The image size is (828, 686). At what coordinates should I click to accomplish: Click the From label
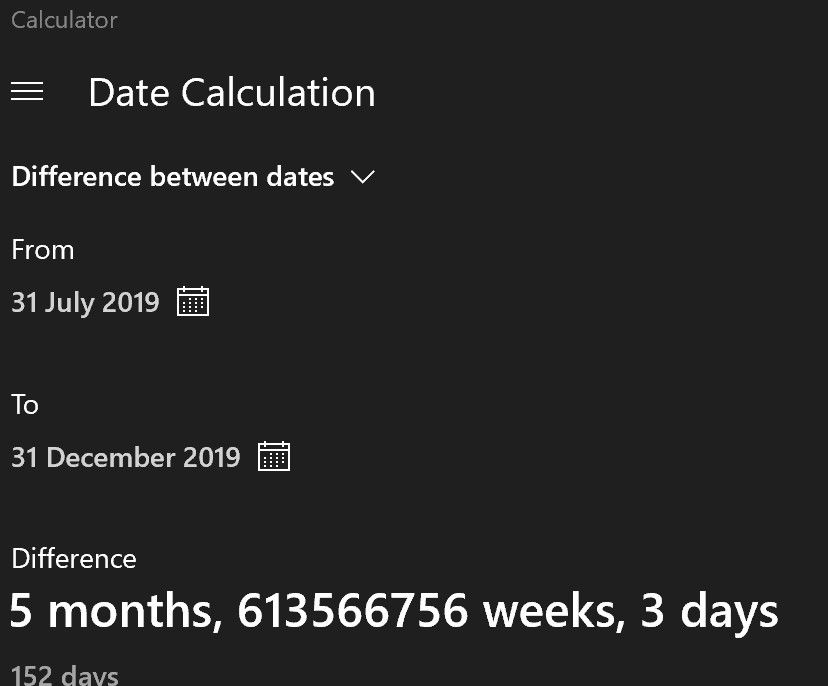pos(43,249)
